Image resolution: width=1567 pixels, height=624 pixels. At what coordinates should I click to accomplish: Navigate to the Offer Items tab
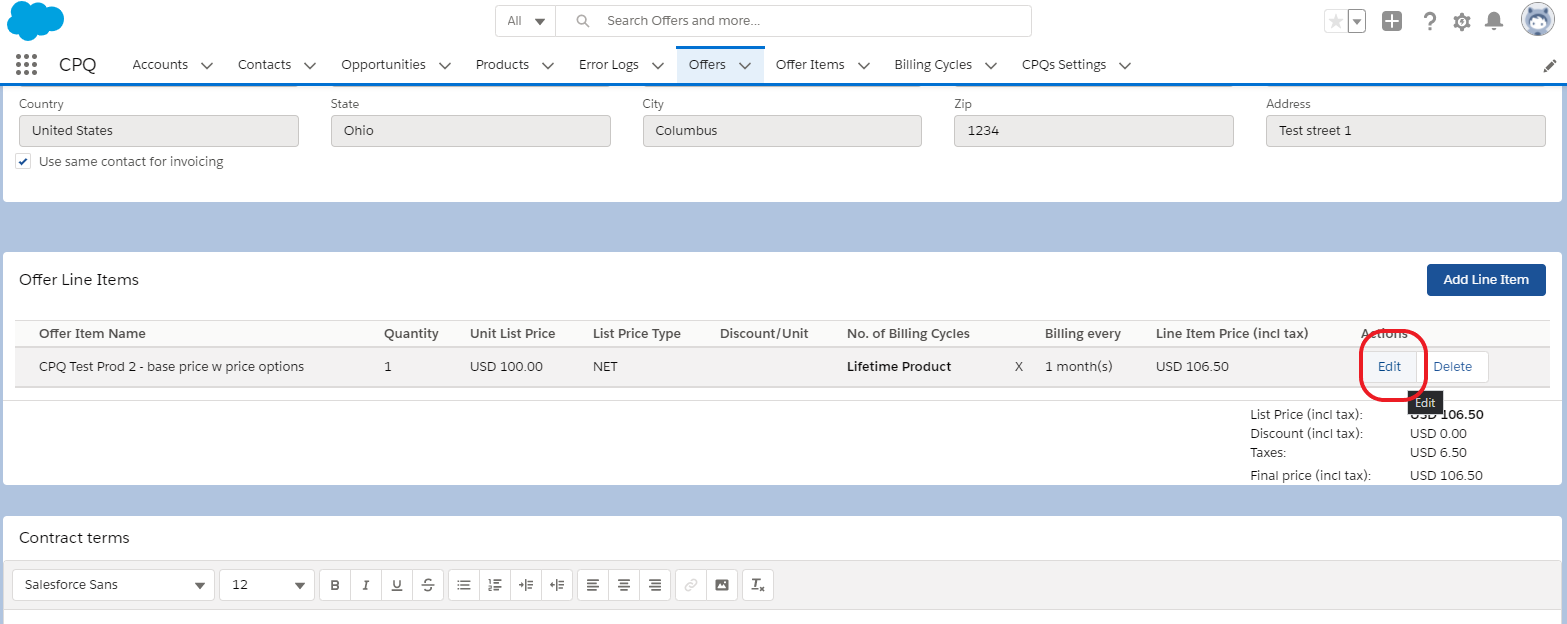pyautogui.click(x=810, y=65)
